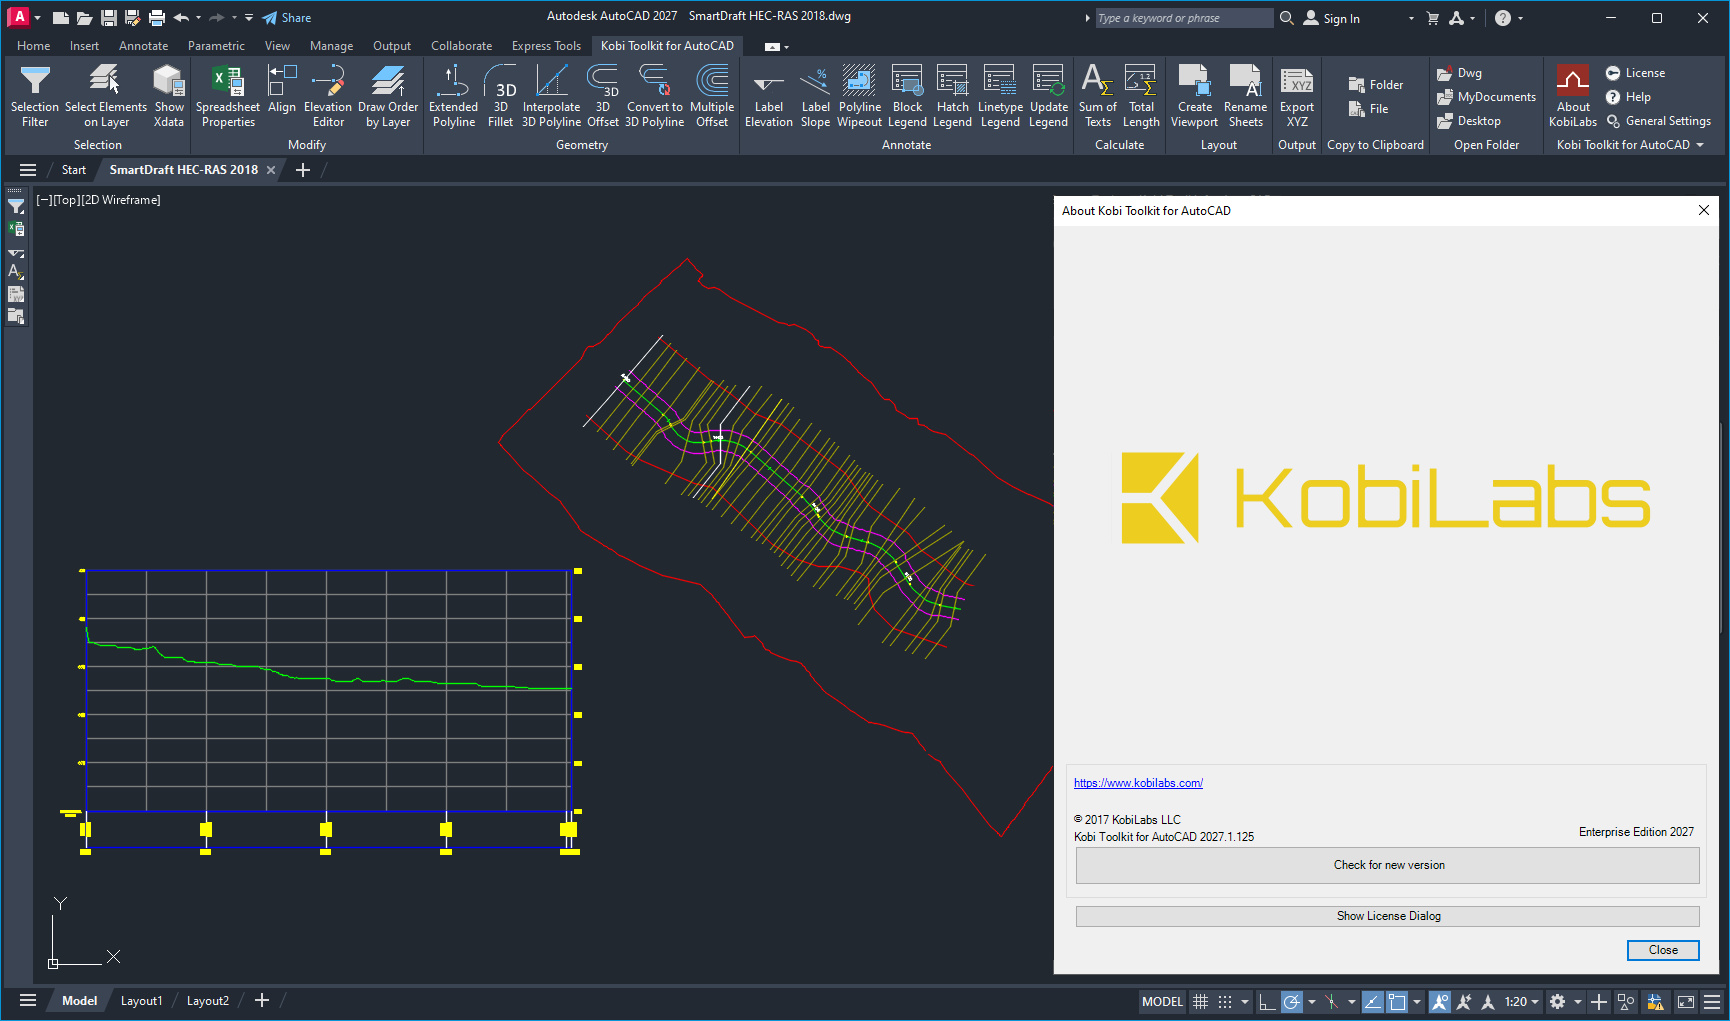Open the Elevation Editor
Viewport: 1730px width, 1021px height.
328,96
